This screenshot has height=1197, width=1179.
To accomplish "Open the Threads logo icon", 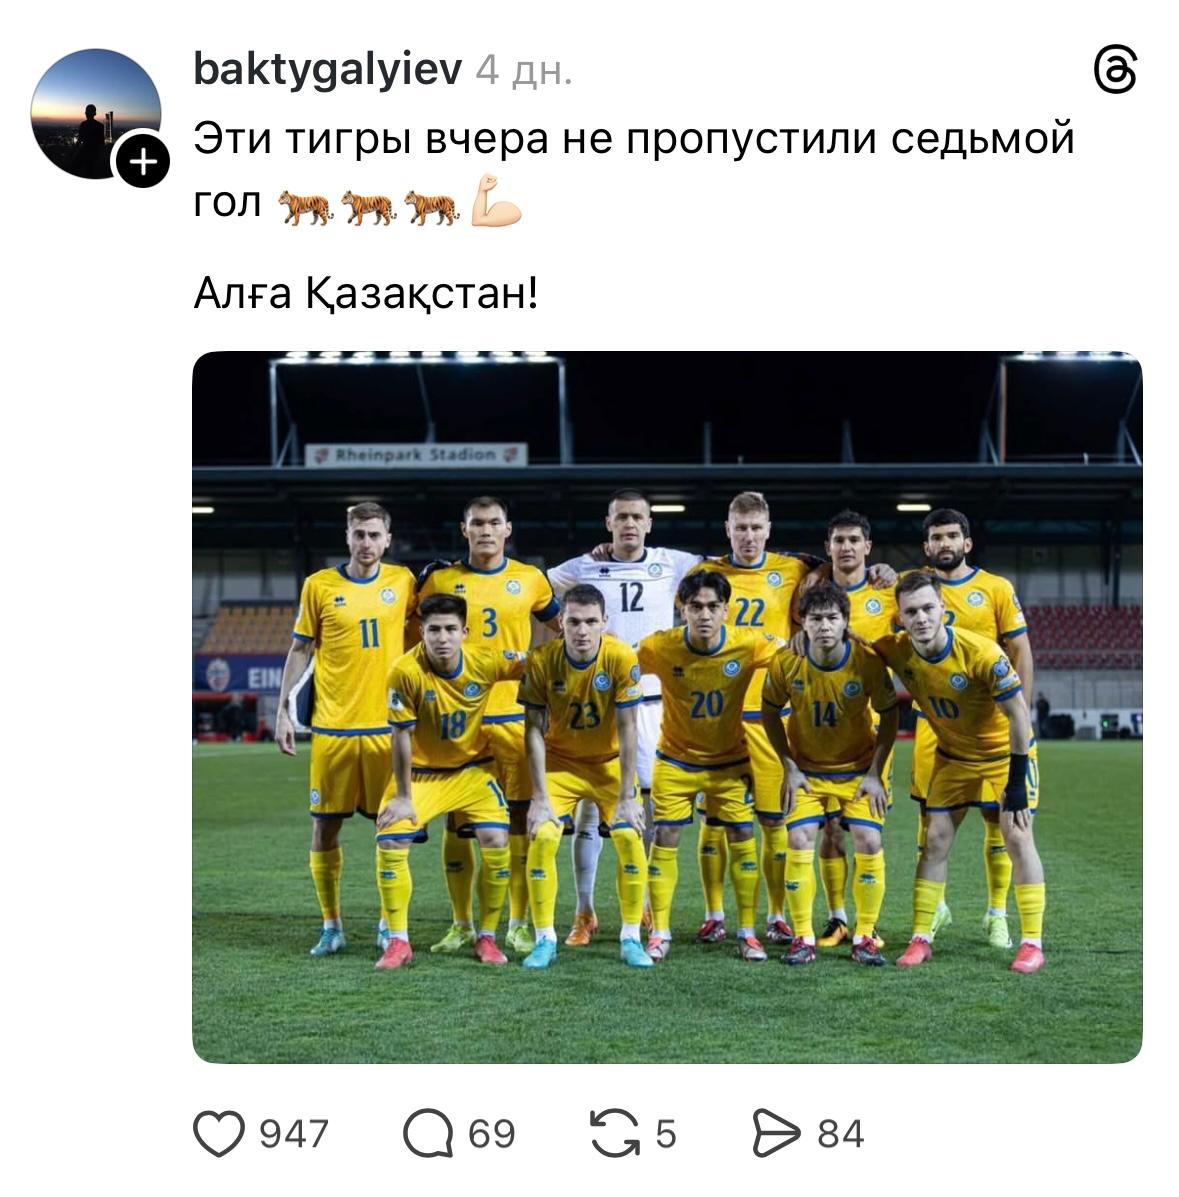I will 1116,69.
